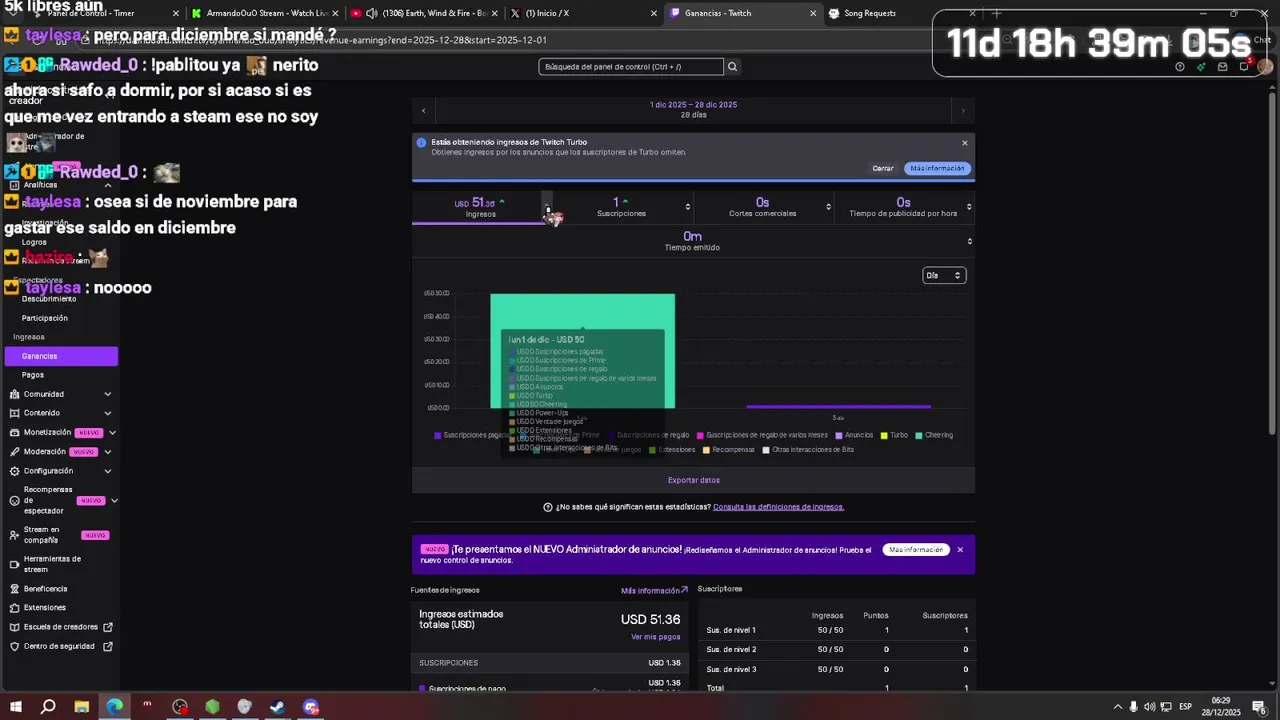The image size is (1280, 720).
Task: Open Cortes comerciales metric selector arrows
Action: coord(828,207)
